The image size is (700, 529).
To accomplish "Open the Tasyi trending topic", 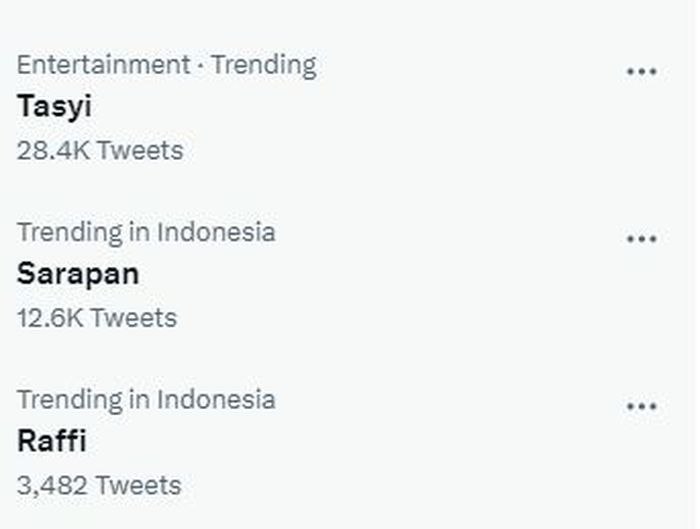I will coord(54,107).
